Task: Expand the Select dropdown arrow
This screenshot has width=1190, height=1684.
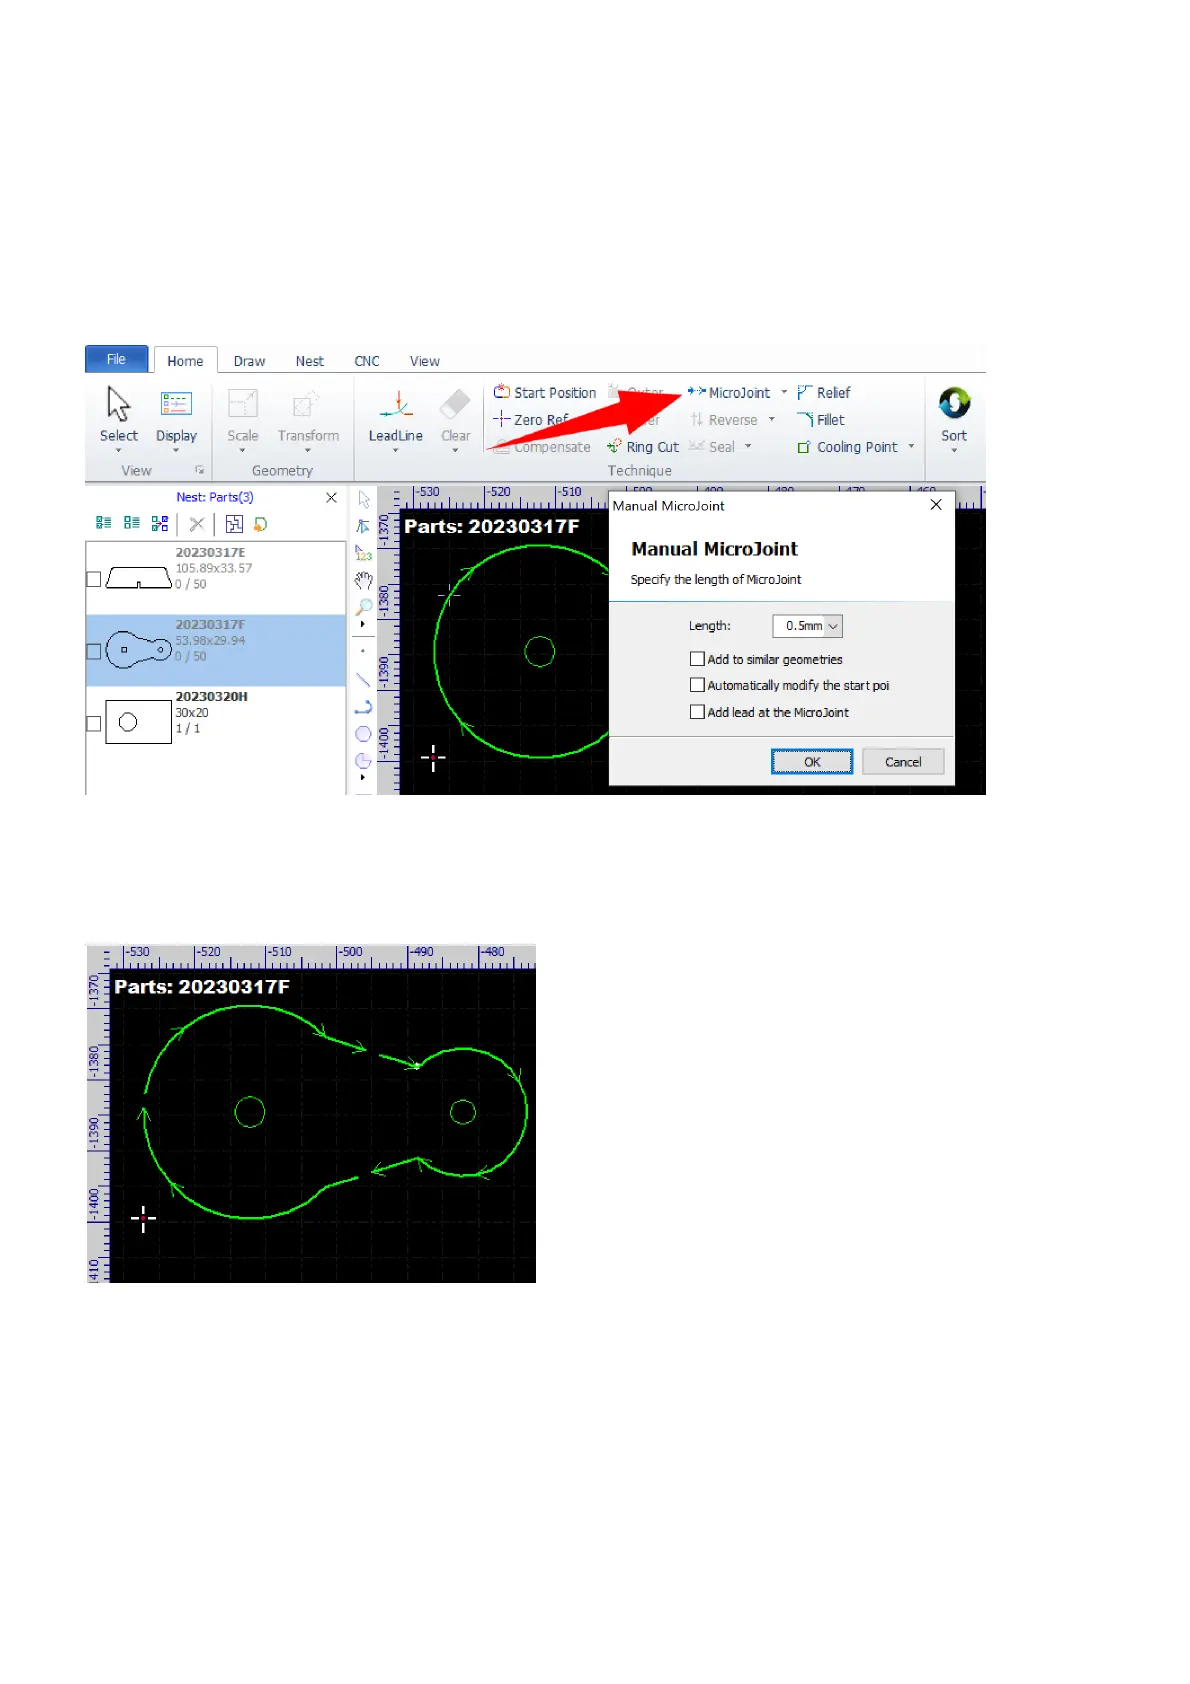Action: coord(118,451)
